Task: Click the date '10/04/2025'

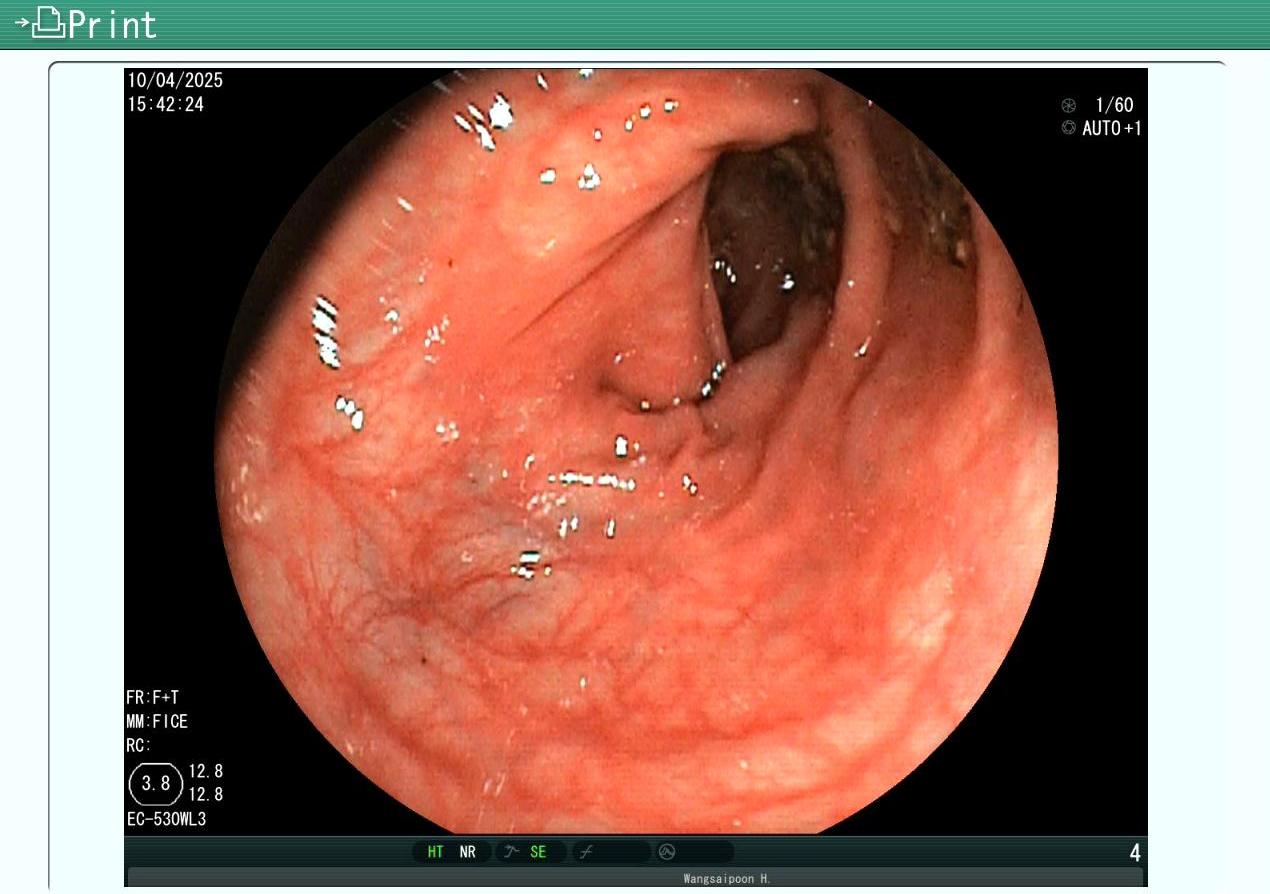Action: click(x=175, y=81)
